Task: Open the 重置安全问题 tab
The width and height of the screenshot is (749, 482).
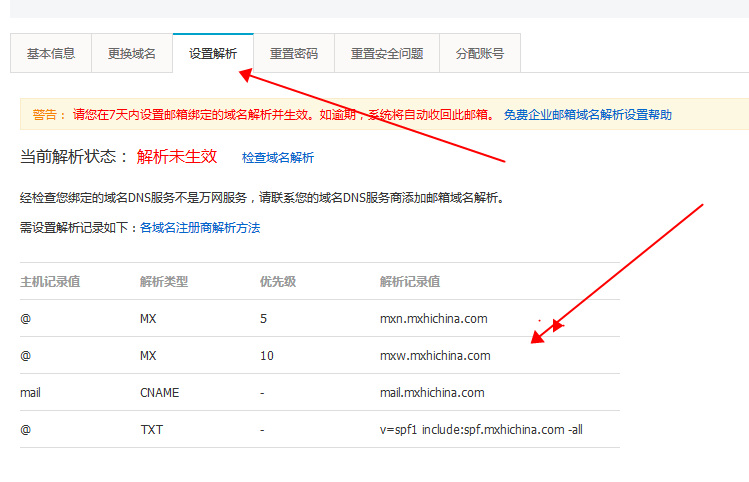Action: pyautogui.click(x=386, y=54)
